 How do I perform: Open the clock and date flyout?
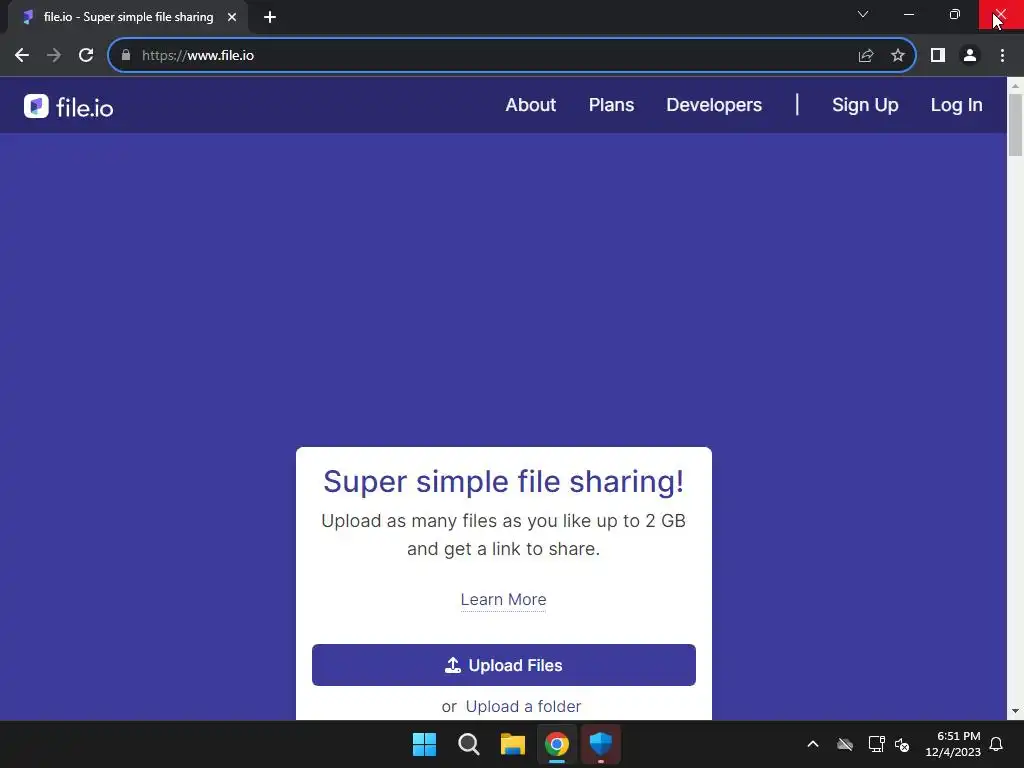pos(953,744)
